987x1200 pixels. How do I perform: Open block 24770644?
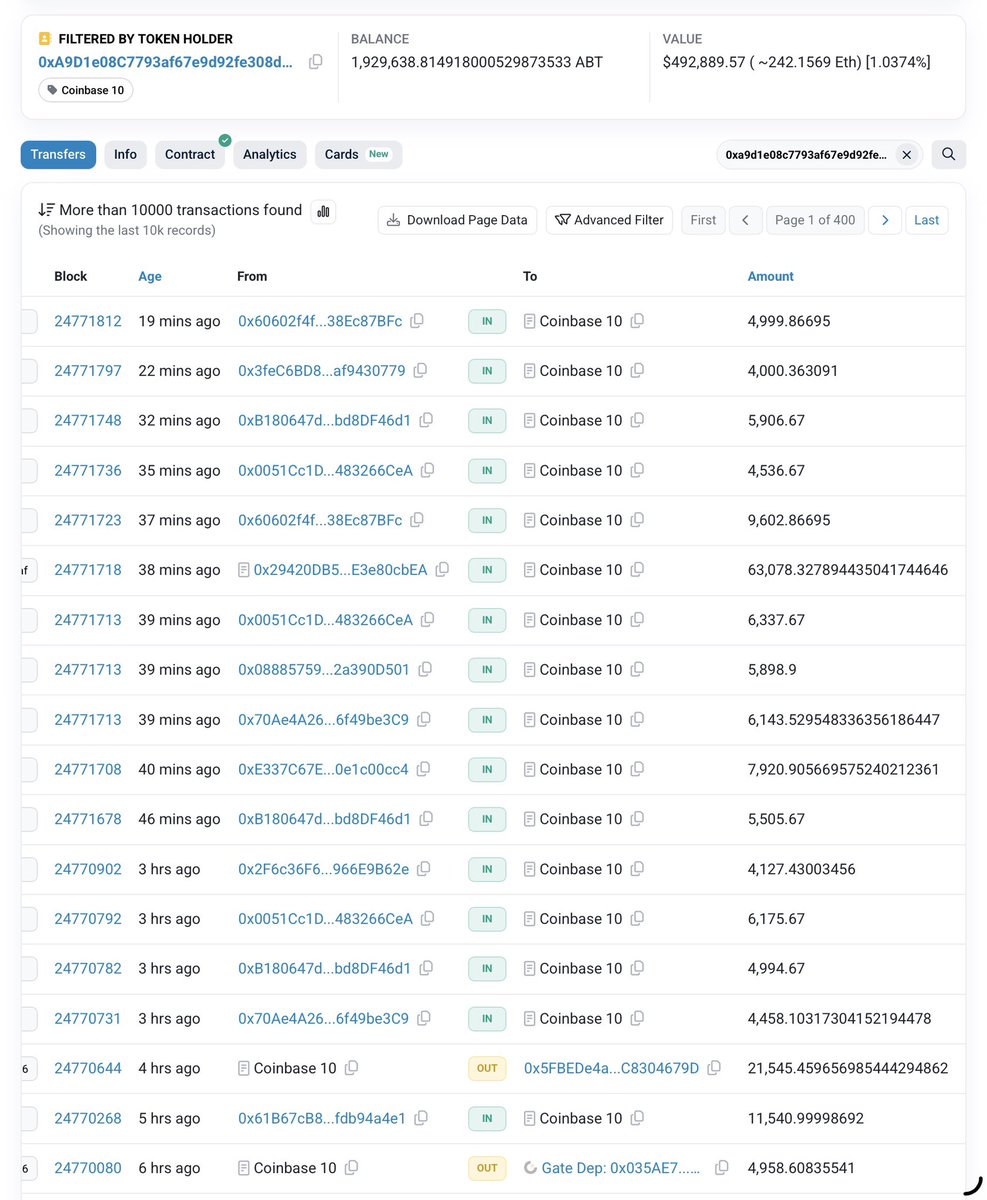point(88,1068)
